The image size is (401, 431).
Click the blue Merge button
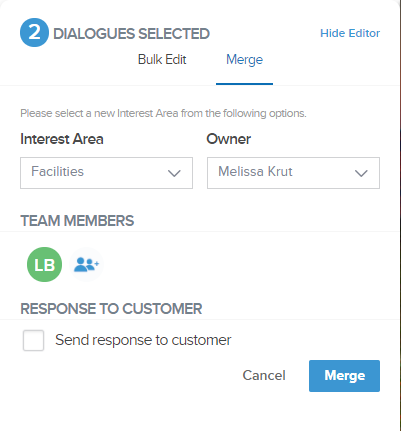(344, 376)
